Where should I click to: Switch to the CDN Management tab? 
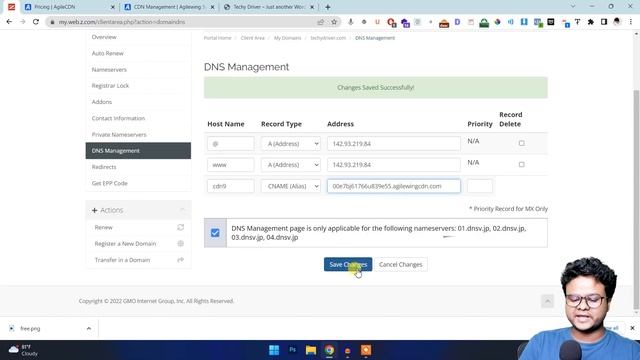click(168, 7)
